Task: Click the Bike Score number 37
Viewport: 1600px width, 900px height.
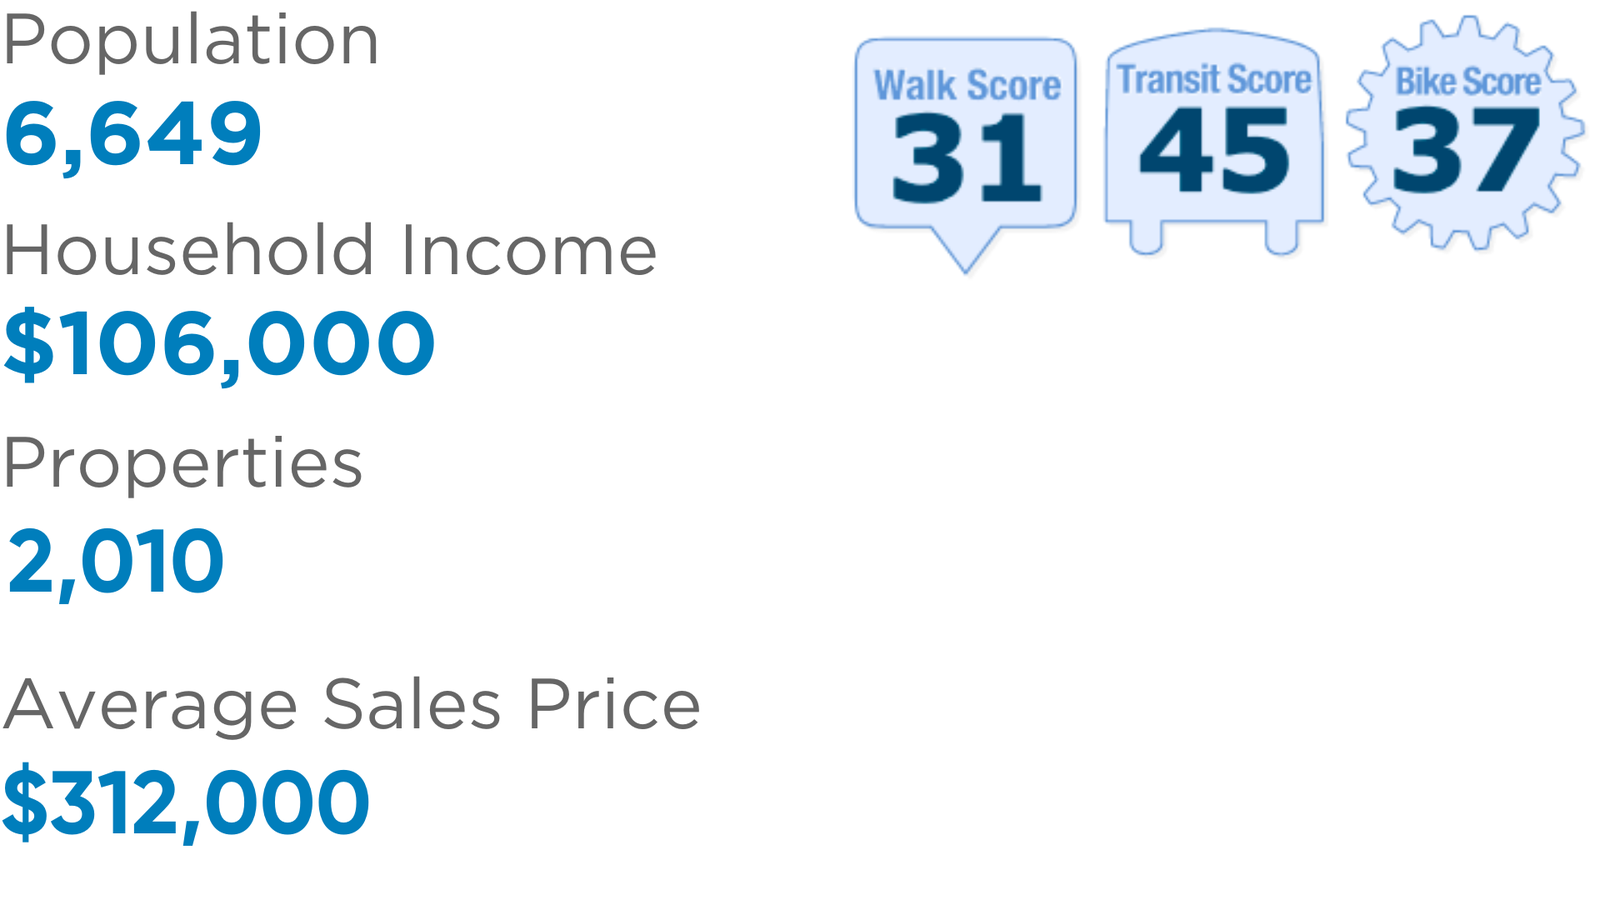Action: [1466, 150]
